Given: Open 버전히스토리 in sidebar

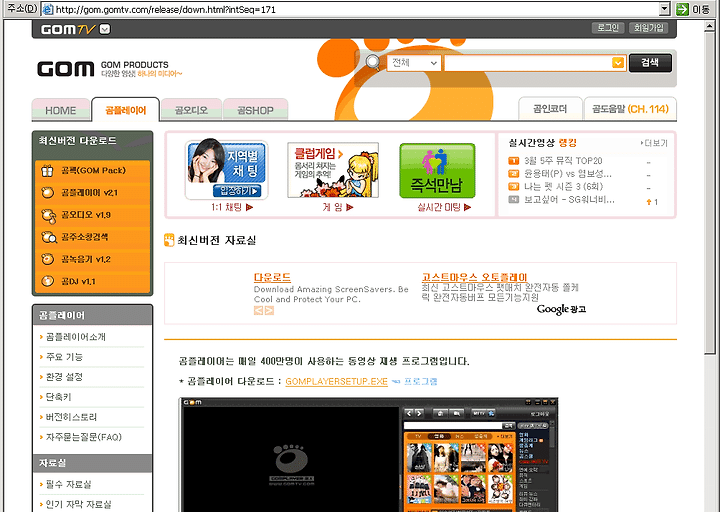Looking at the screenshot, I should click(x=71, y=417).
